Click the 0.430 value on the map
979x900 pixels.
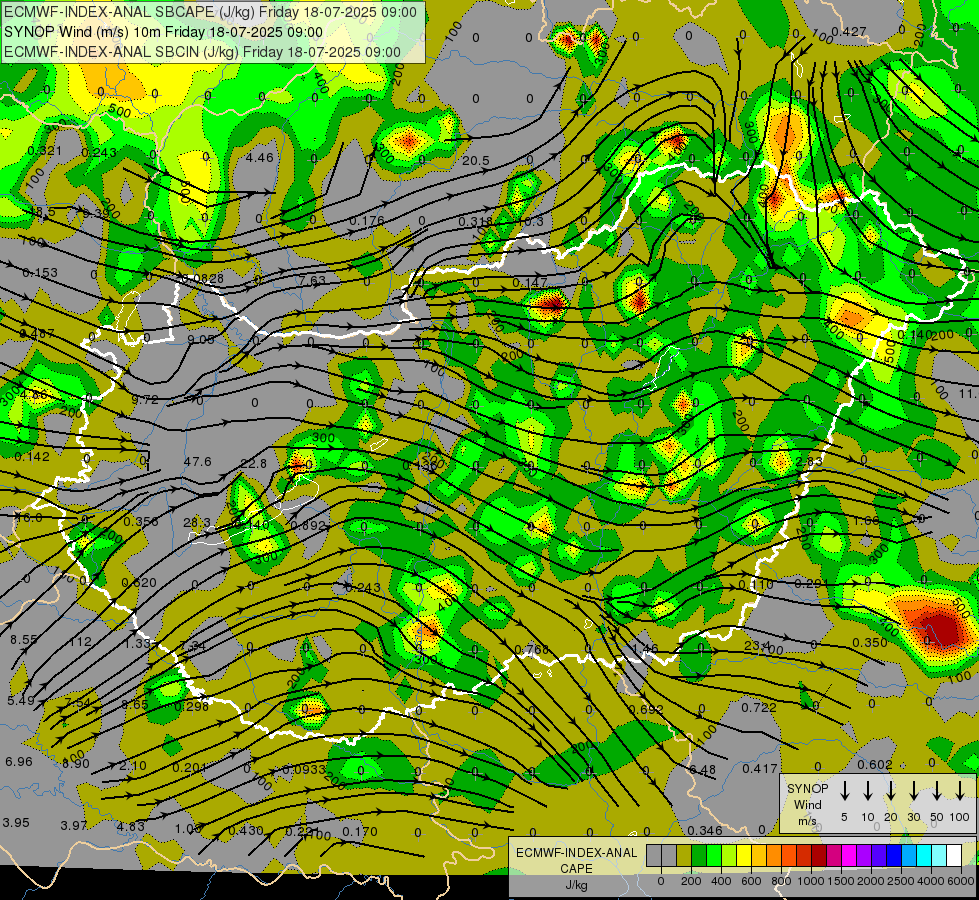click(246, 830)
